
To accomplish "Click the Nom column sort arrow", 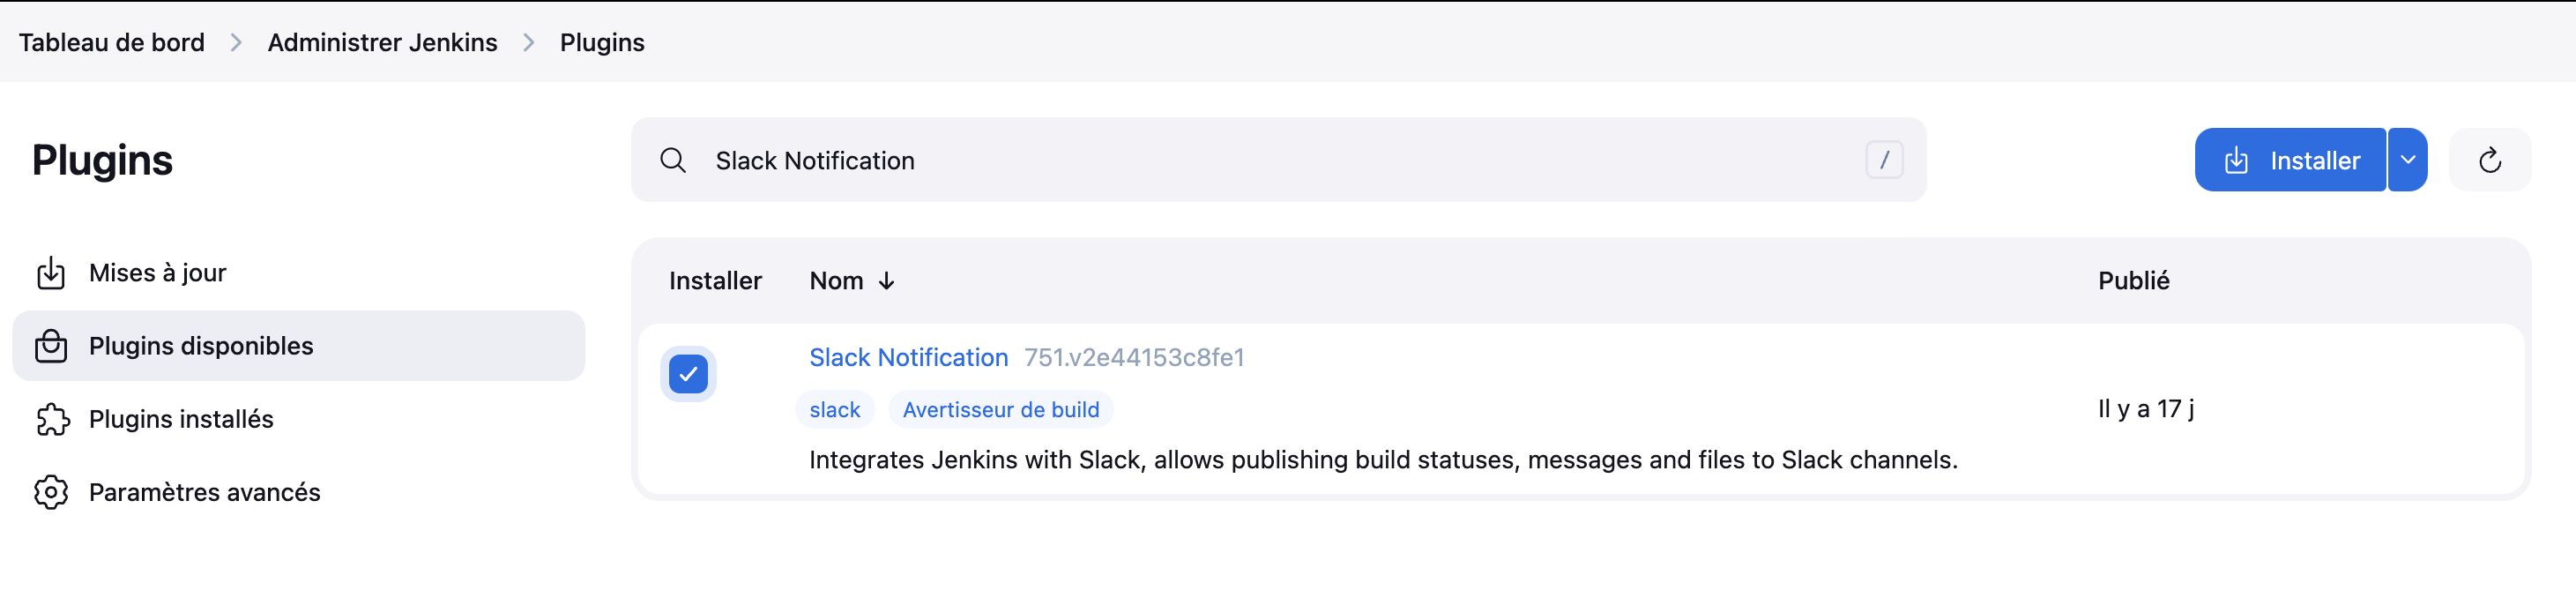I will 886,282.
